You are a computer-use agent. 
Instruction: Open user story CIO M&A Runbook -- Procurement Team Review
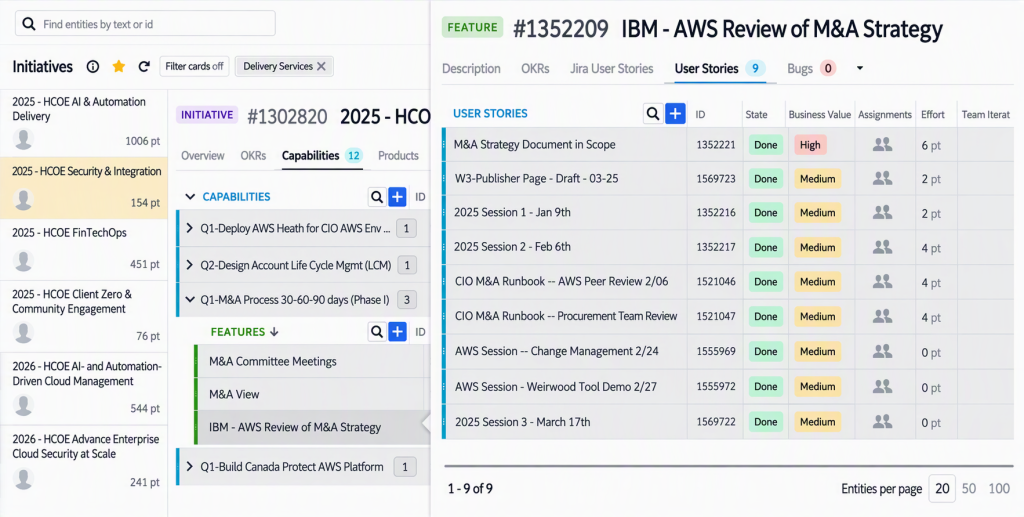click(x=566, y=316)
